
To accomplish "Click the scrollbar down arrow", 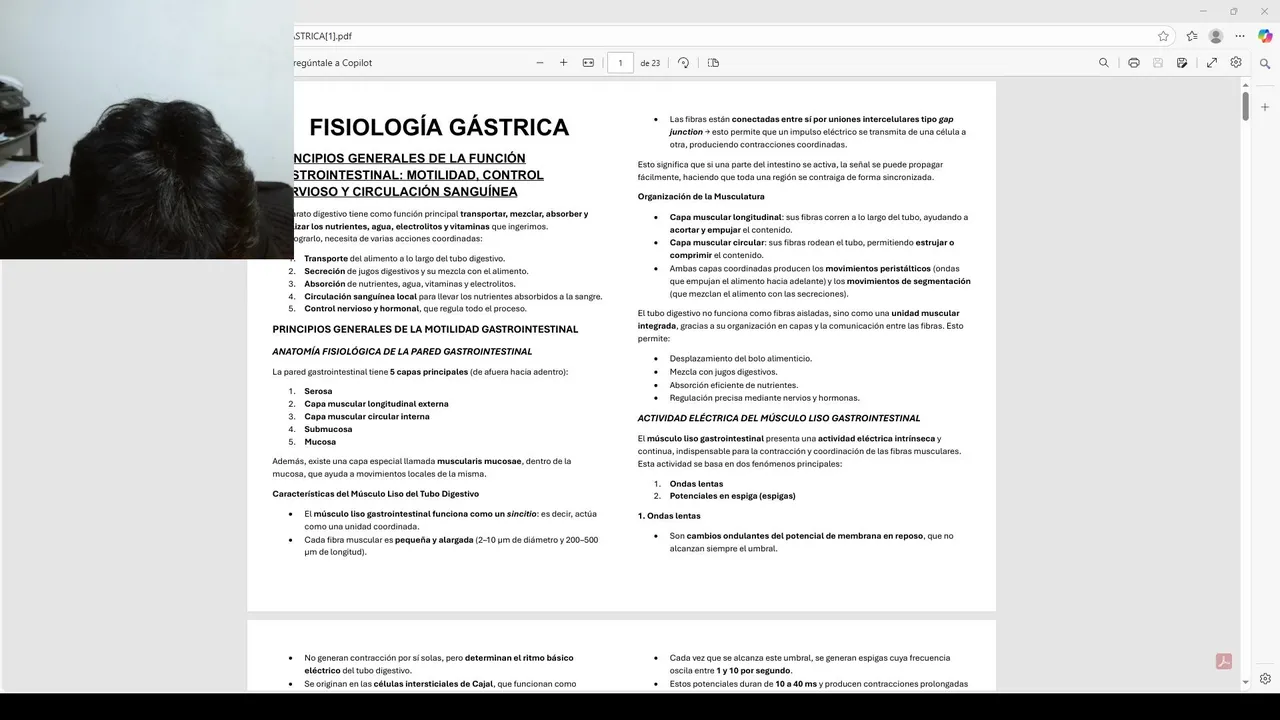I will [x=1246, y=683].
